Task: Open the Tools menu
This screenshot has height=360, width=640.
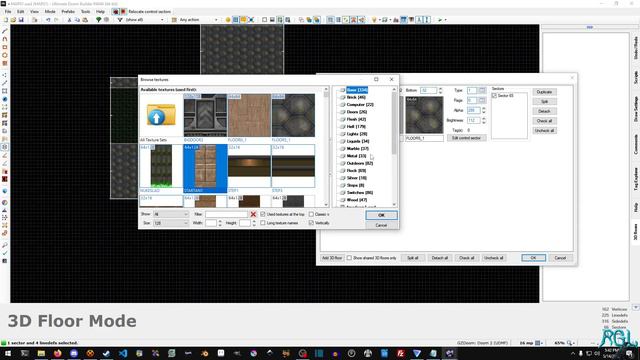Action: [85, 11]
